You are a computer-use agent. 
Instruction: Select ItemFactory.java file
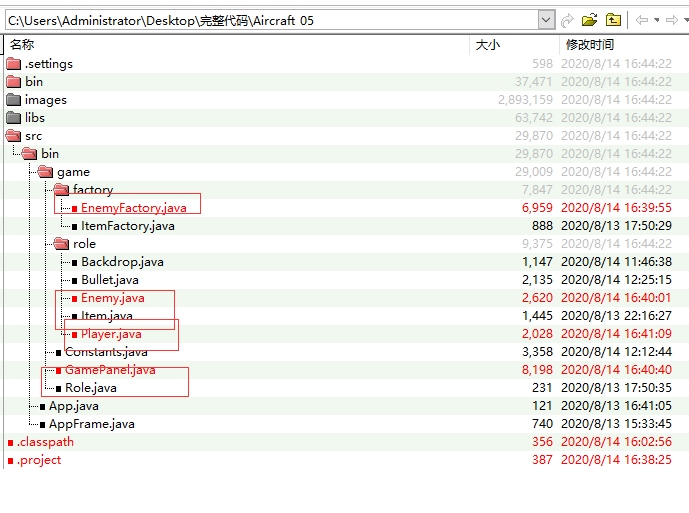click(x=128, y=226)
